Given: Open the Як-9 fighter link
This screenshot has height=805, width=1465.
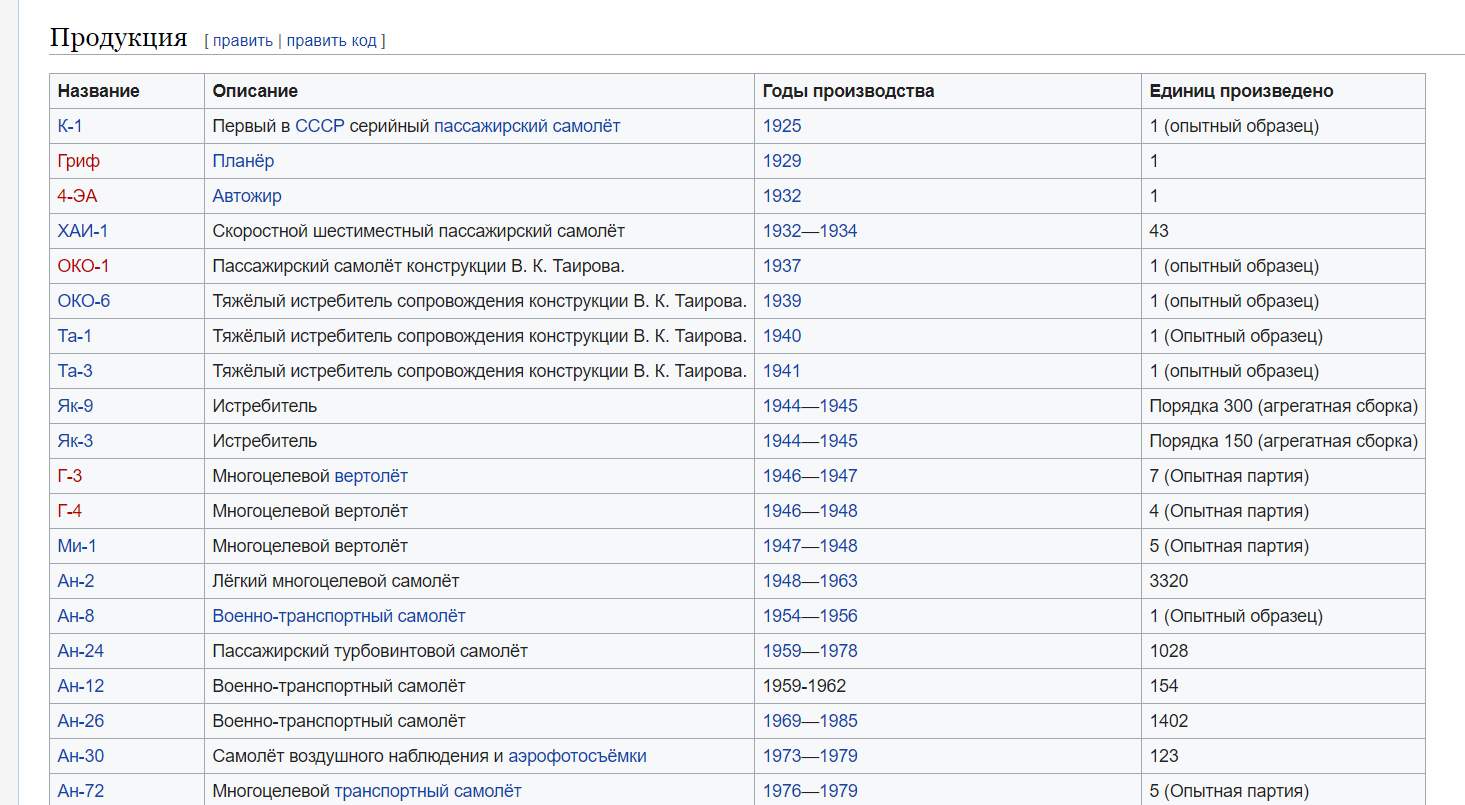Looking at the screenshot, I should [76, 406].
